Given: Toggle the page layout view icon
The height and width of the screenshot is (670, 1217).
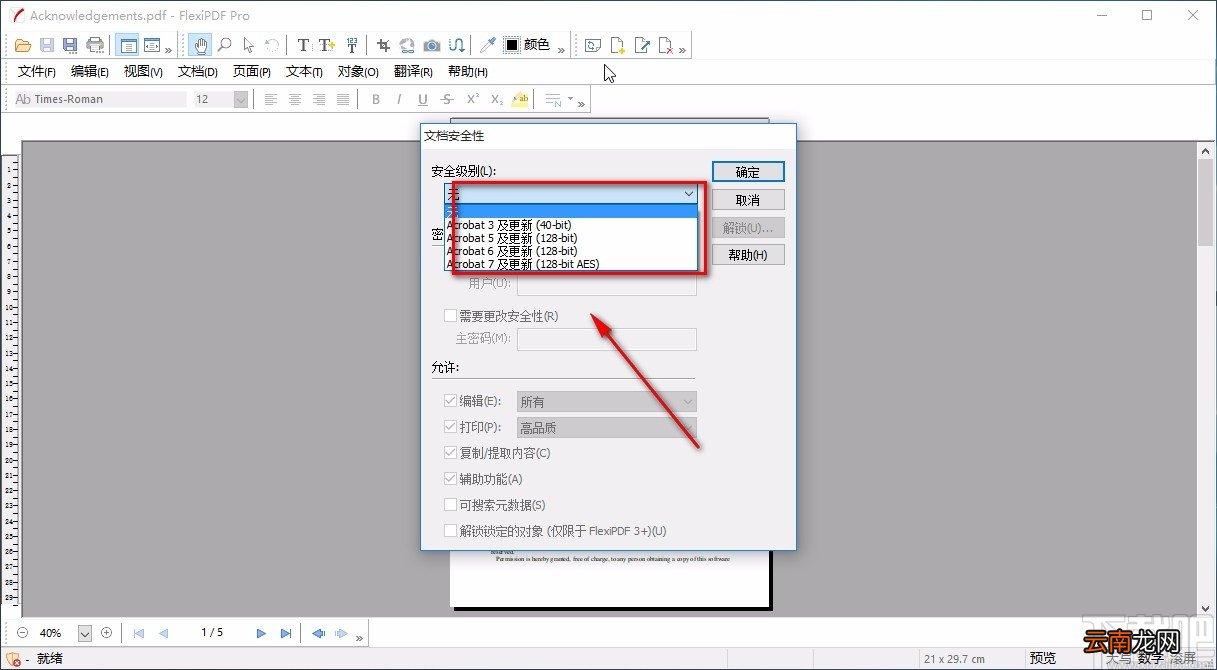Looking at the screenshot, I should coord(127,45).
